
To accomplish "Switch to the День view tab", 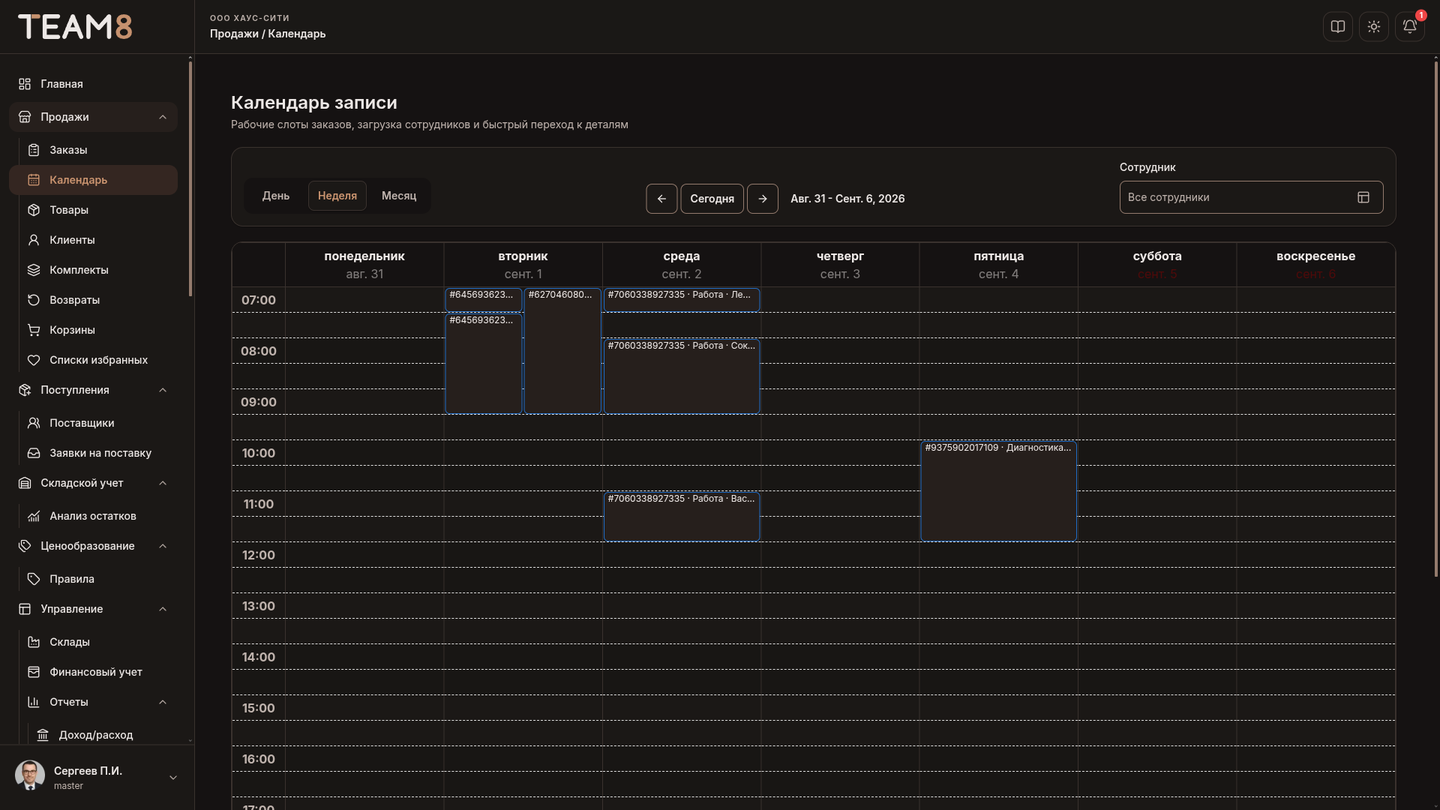I will pos(276,196).
